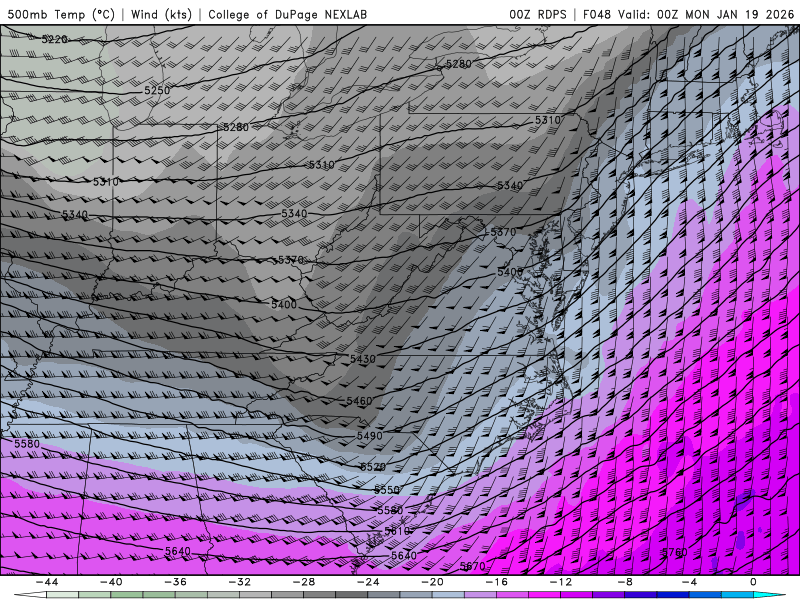
Task: Select the -28 legend value
Action: tap(304, 582)
